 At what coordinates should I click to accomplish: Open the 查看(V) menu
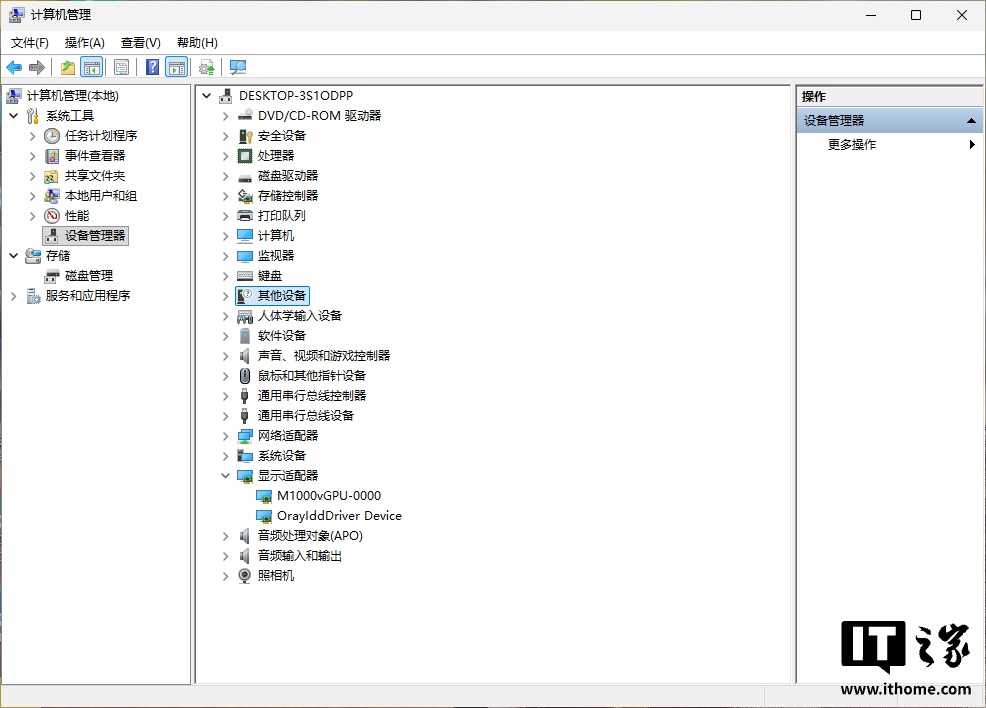click(140, 43)
